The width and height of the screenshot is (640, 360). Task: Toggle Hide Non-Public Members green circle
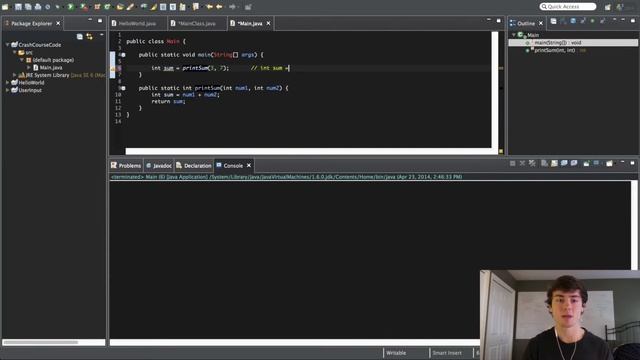pyautogui.click(x=593, y=21)
